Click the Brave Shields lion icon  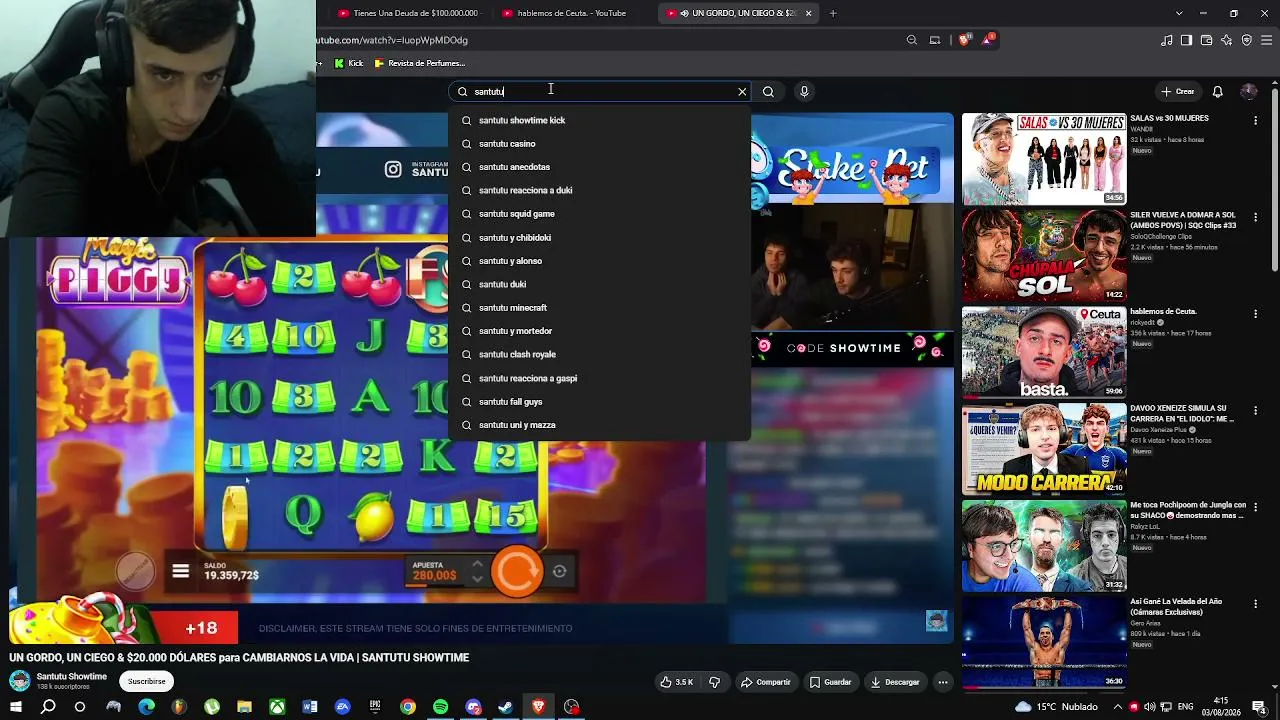(x=964, y=40)
